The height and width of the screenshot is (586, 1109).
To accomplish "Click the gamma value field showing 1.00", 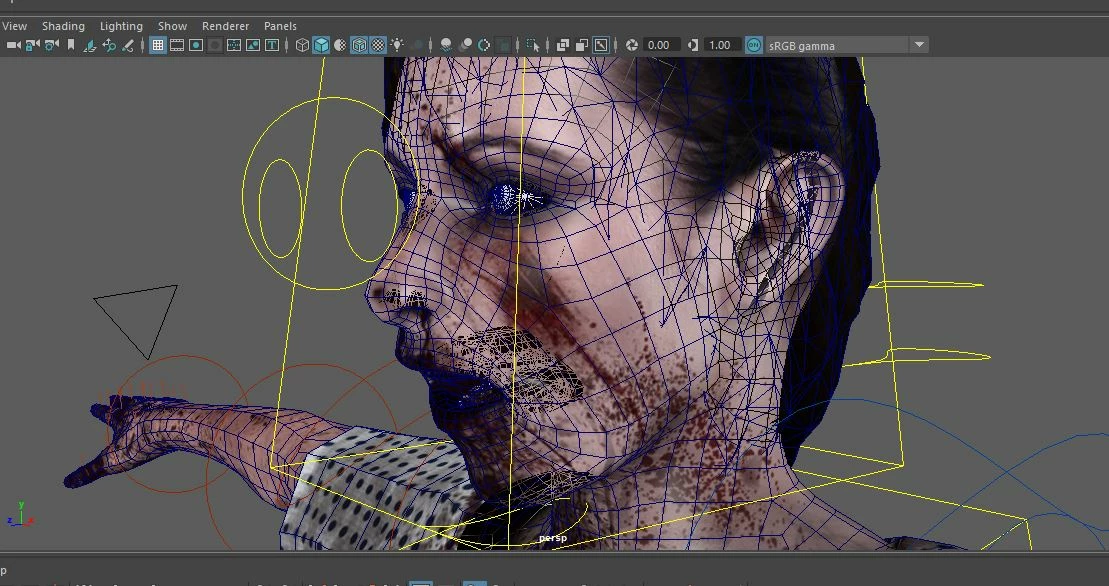I will (x=719, y=45).
